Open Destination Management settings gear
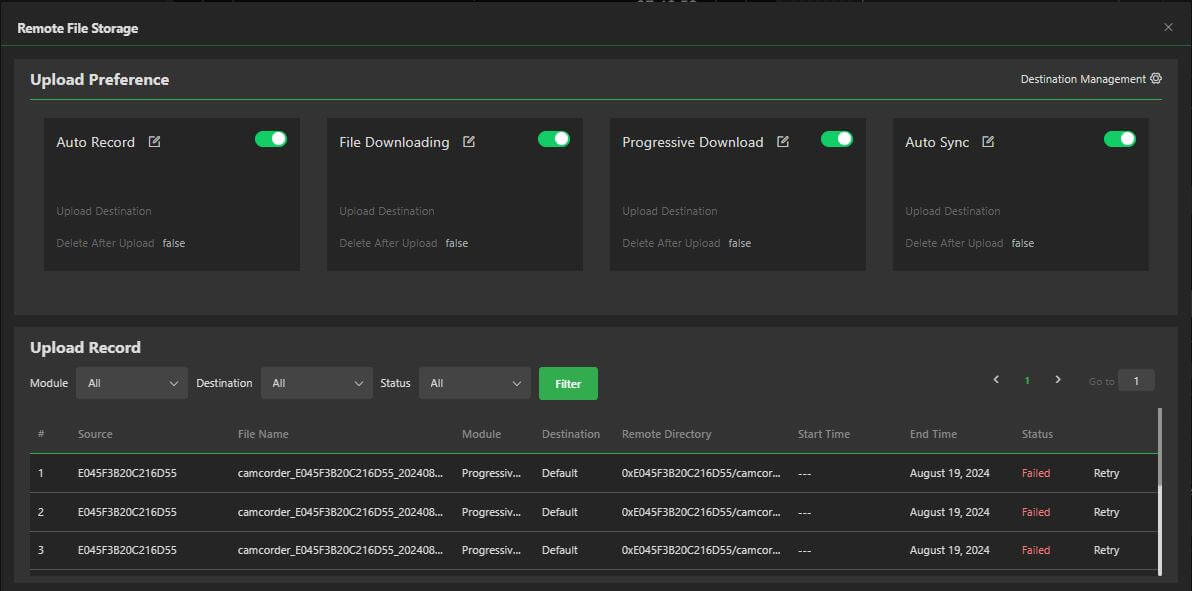The width and height of the screenshot is (1192, 591). [1156, 78]
